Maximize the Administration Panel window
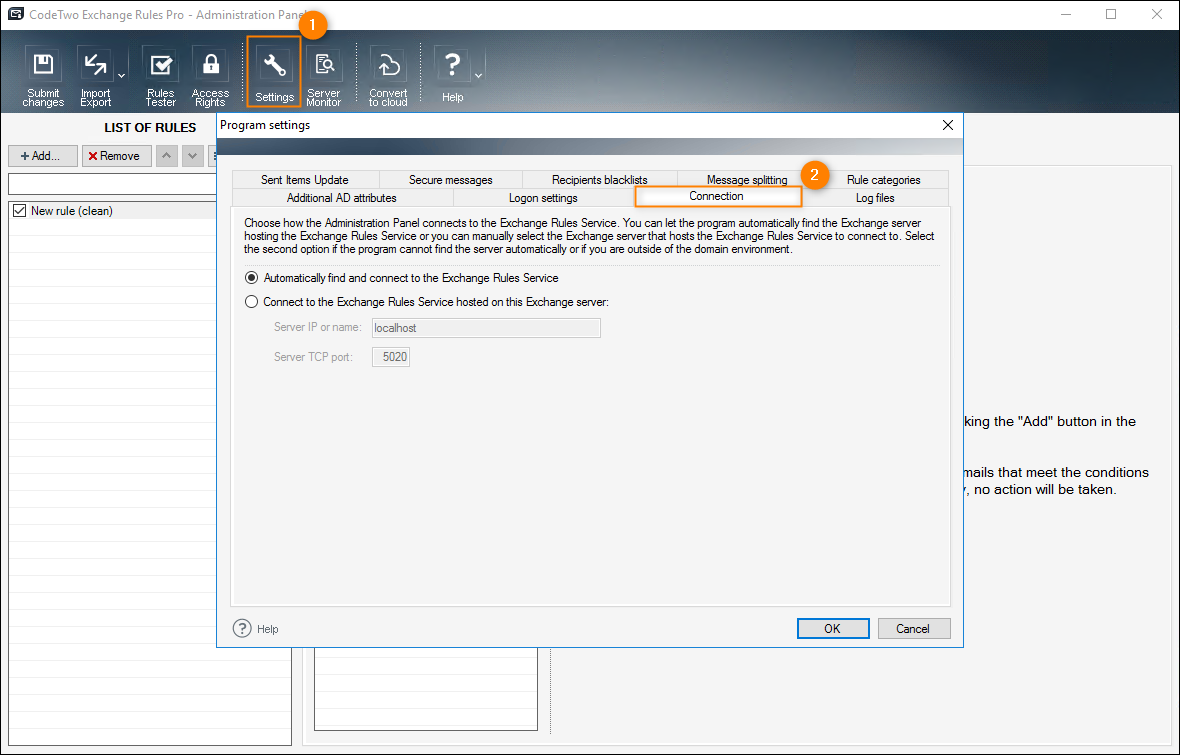Screen dimensions: 1180x755 [1111, 14]
